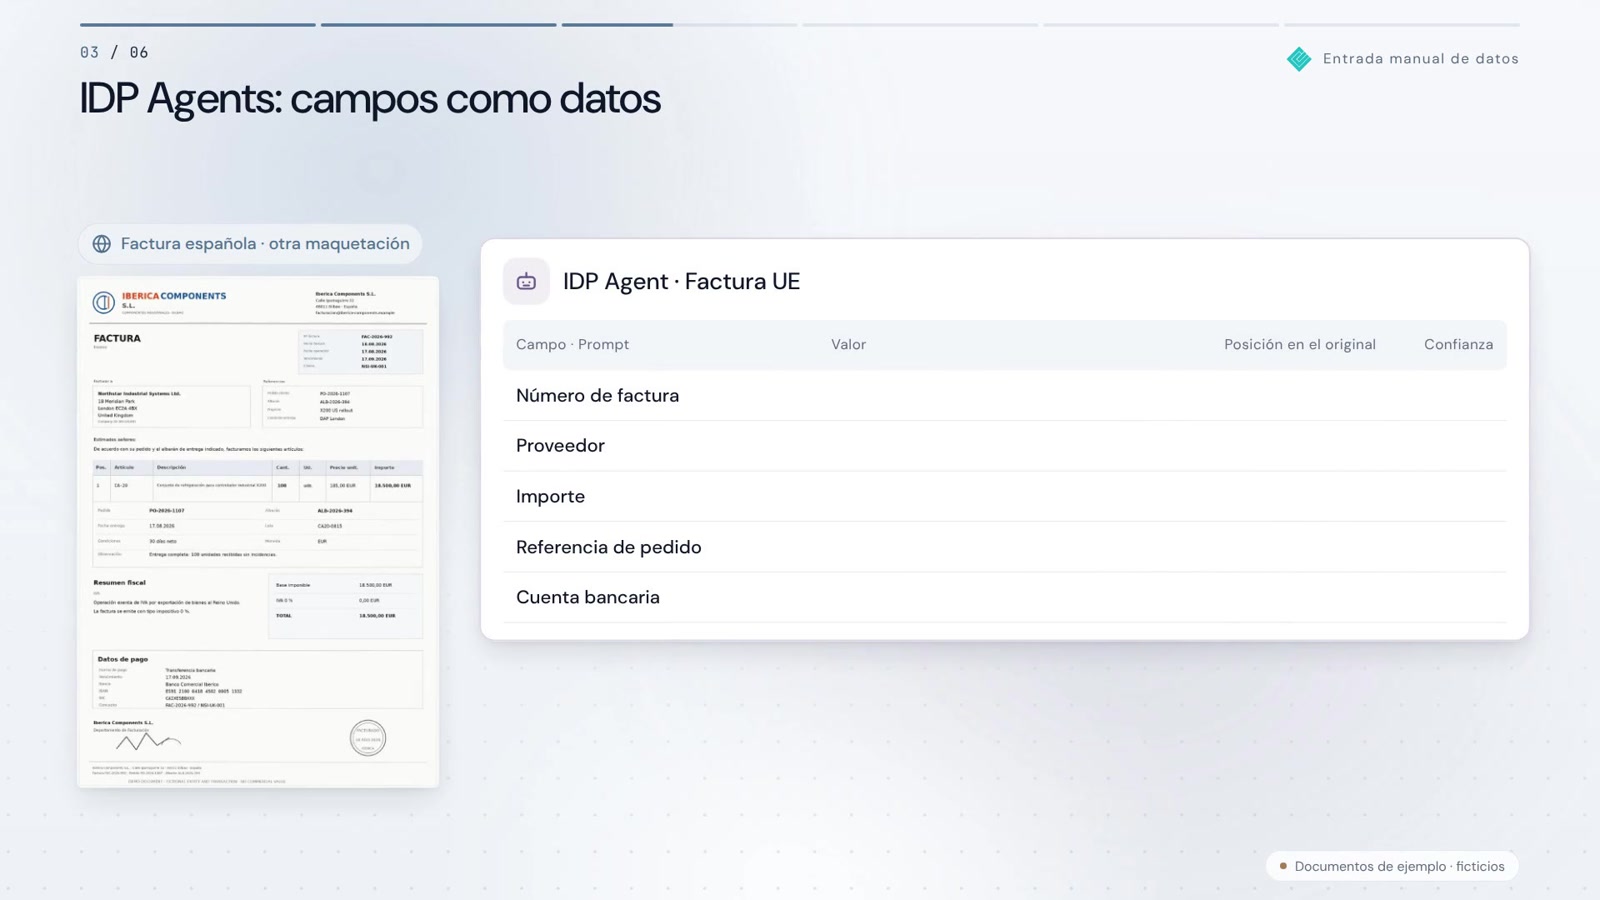The width and height of the screenshot is (1600, 900).
Task: Click the teal diamond logo icon
Action: click(x=1299, y=59)
